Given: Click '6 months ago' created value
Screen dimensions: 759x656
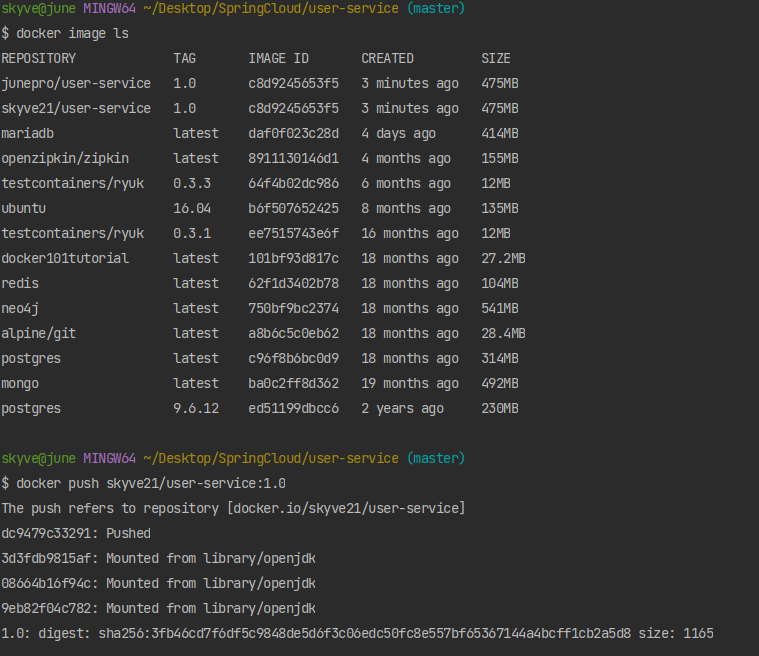Looking at the screenshot, I should (x=406, y=183).
